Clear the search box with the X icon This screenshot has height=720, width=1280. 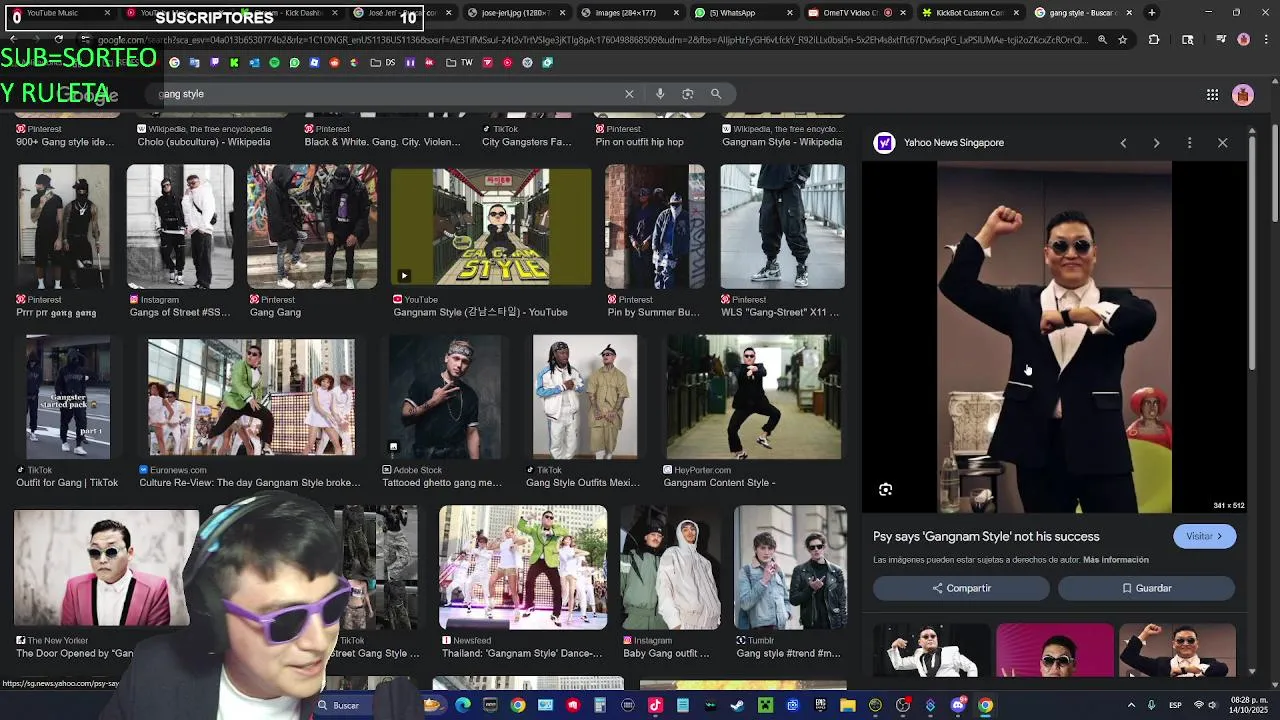click(629, 94)
